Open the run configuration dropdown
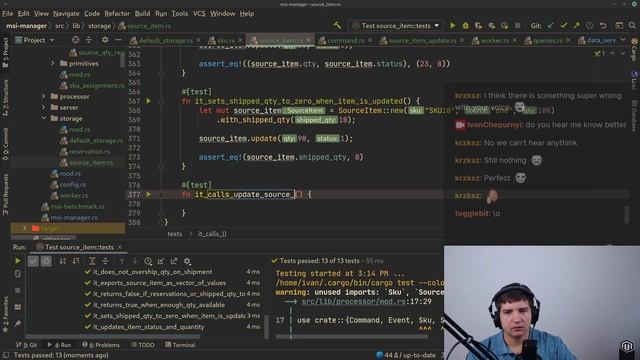This screenshot has width=640, height=360. [396, 26]
